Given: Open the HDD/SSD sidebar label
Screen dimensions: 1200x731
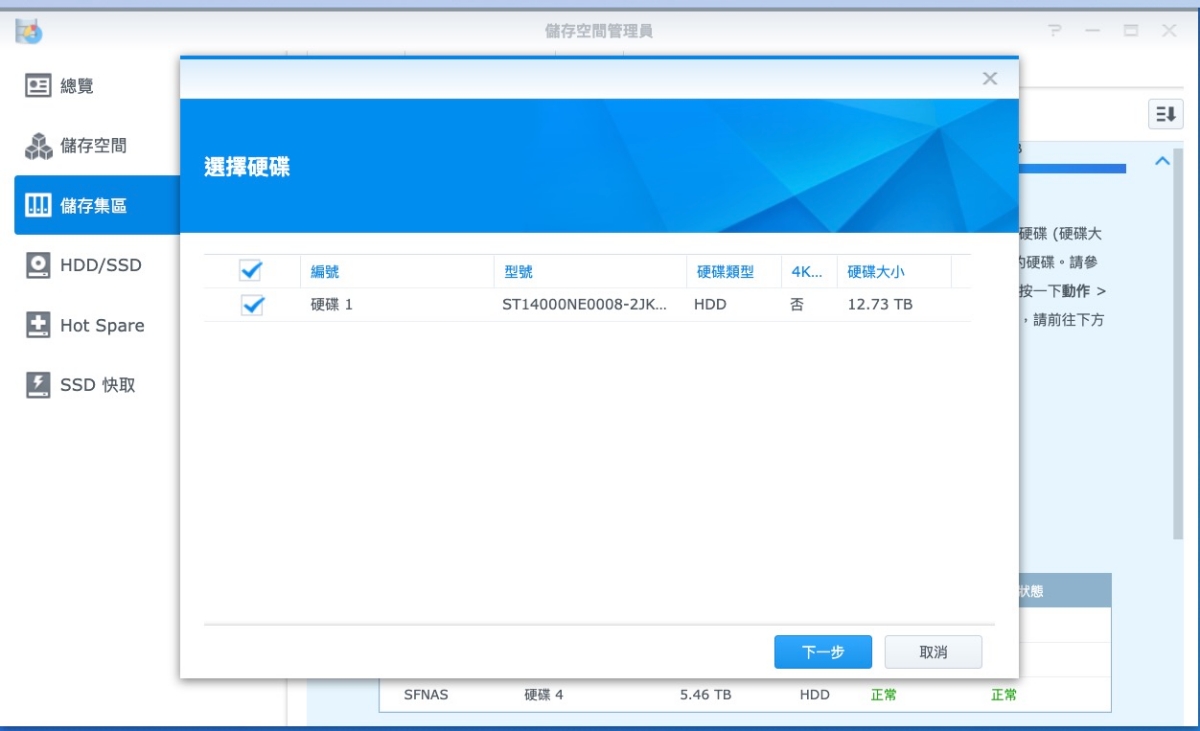Looking at the screenshot, I should click(x=101, y=266).
